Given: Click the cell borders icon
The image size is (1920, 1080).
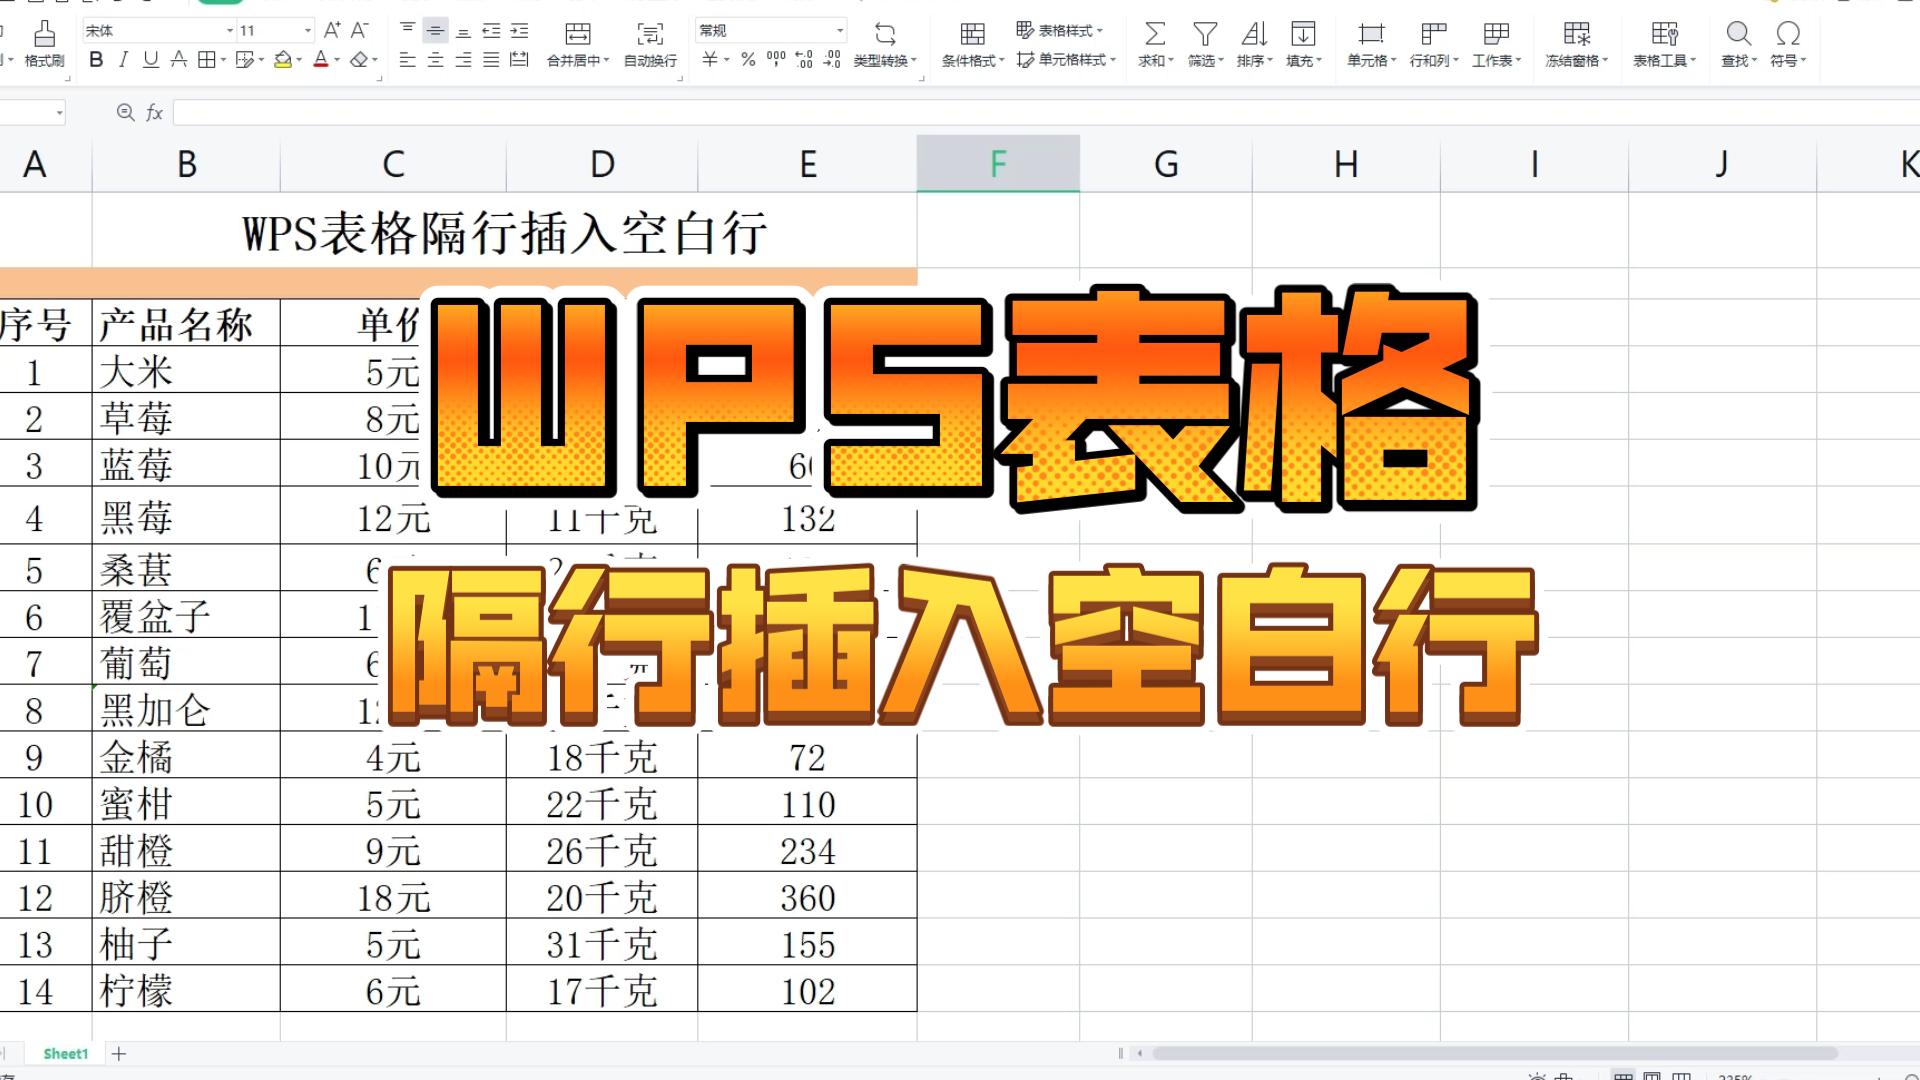Looking at the screenshot, I should (x=205, y=60).
